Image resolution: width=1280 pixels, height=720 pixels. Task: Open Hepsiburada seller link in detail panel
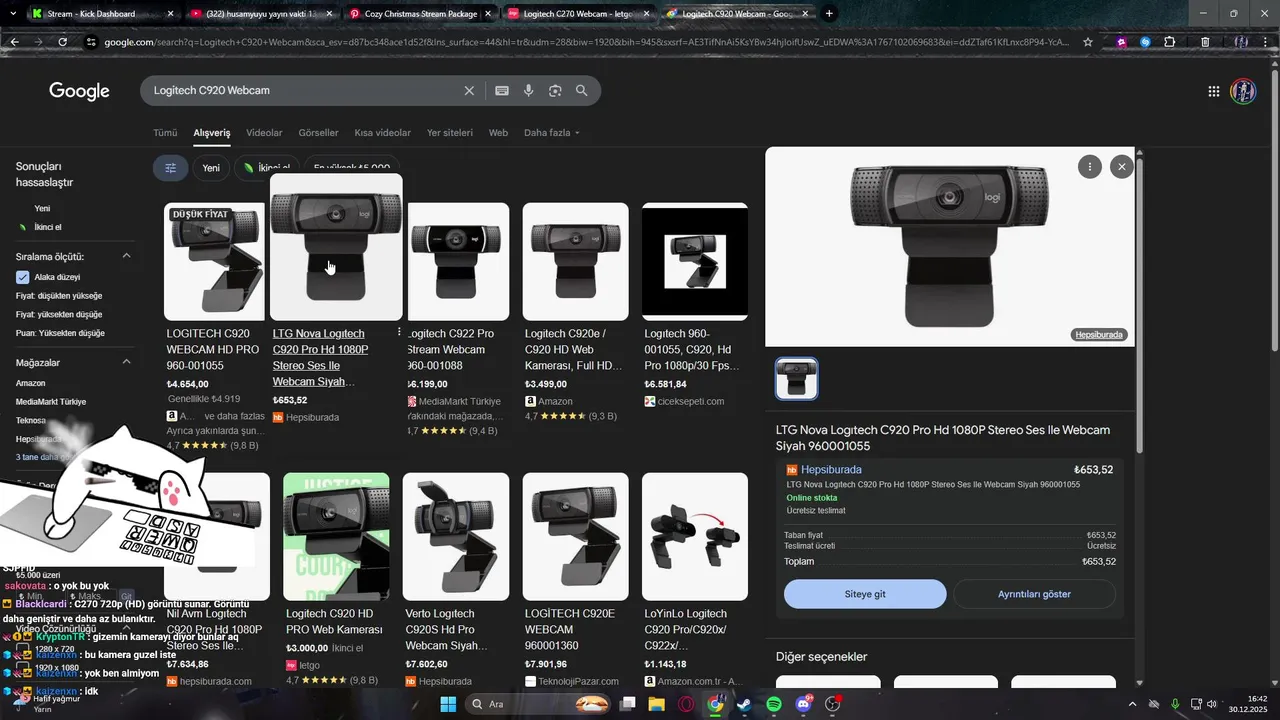click(831, 470)
